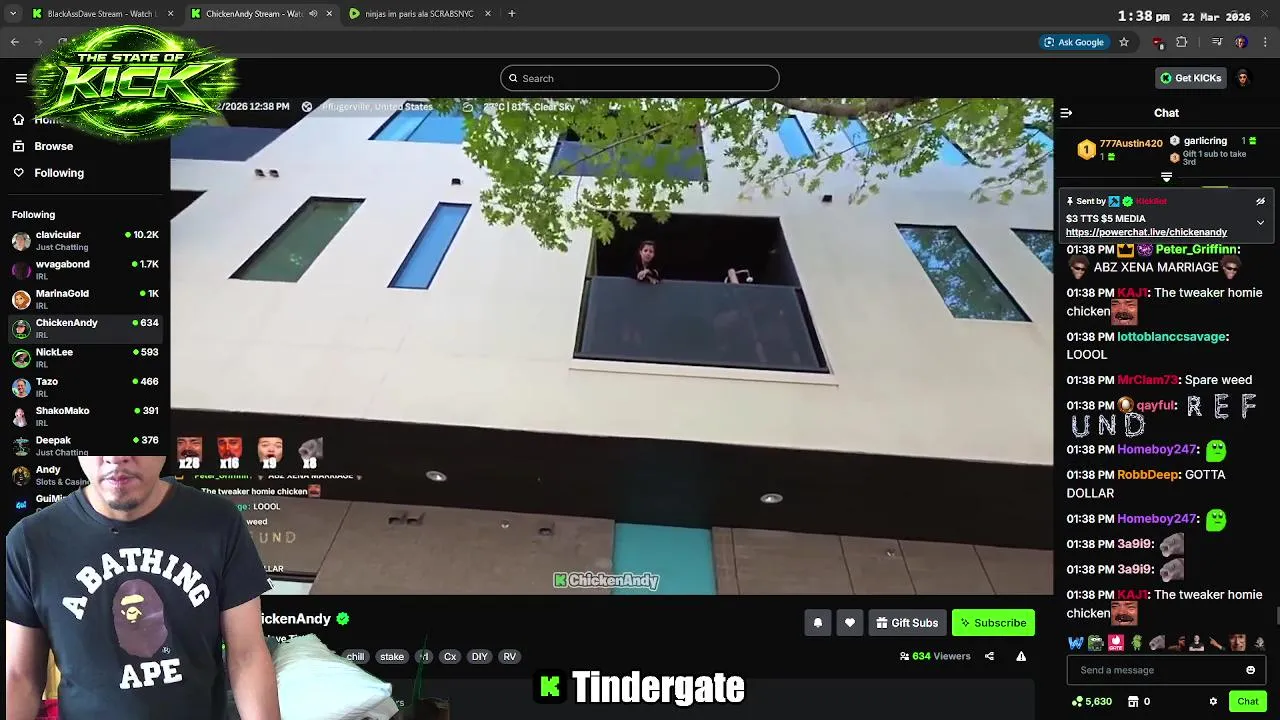Expand the gift leaderboard handle
This screenshot has height=720, width=1280.
tap(1166, 177)
